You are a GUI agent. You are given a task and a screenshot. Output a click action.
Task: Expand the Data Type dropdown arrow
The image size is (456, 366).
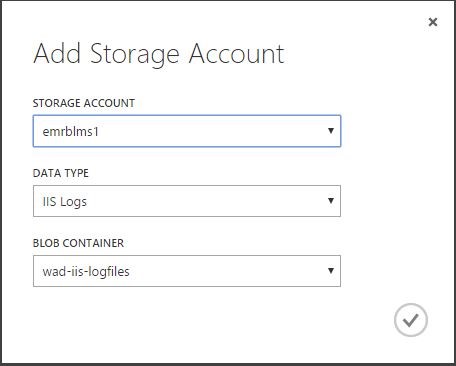331,201
